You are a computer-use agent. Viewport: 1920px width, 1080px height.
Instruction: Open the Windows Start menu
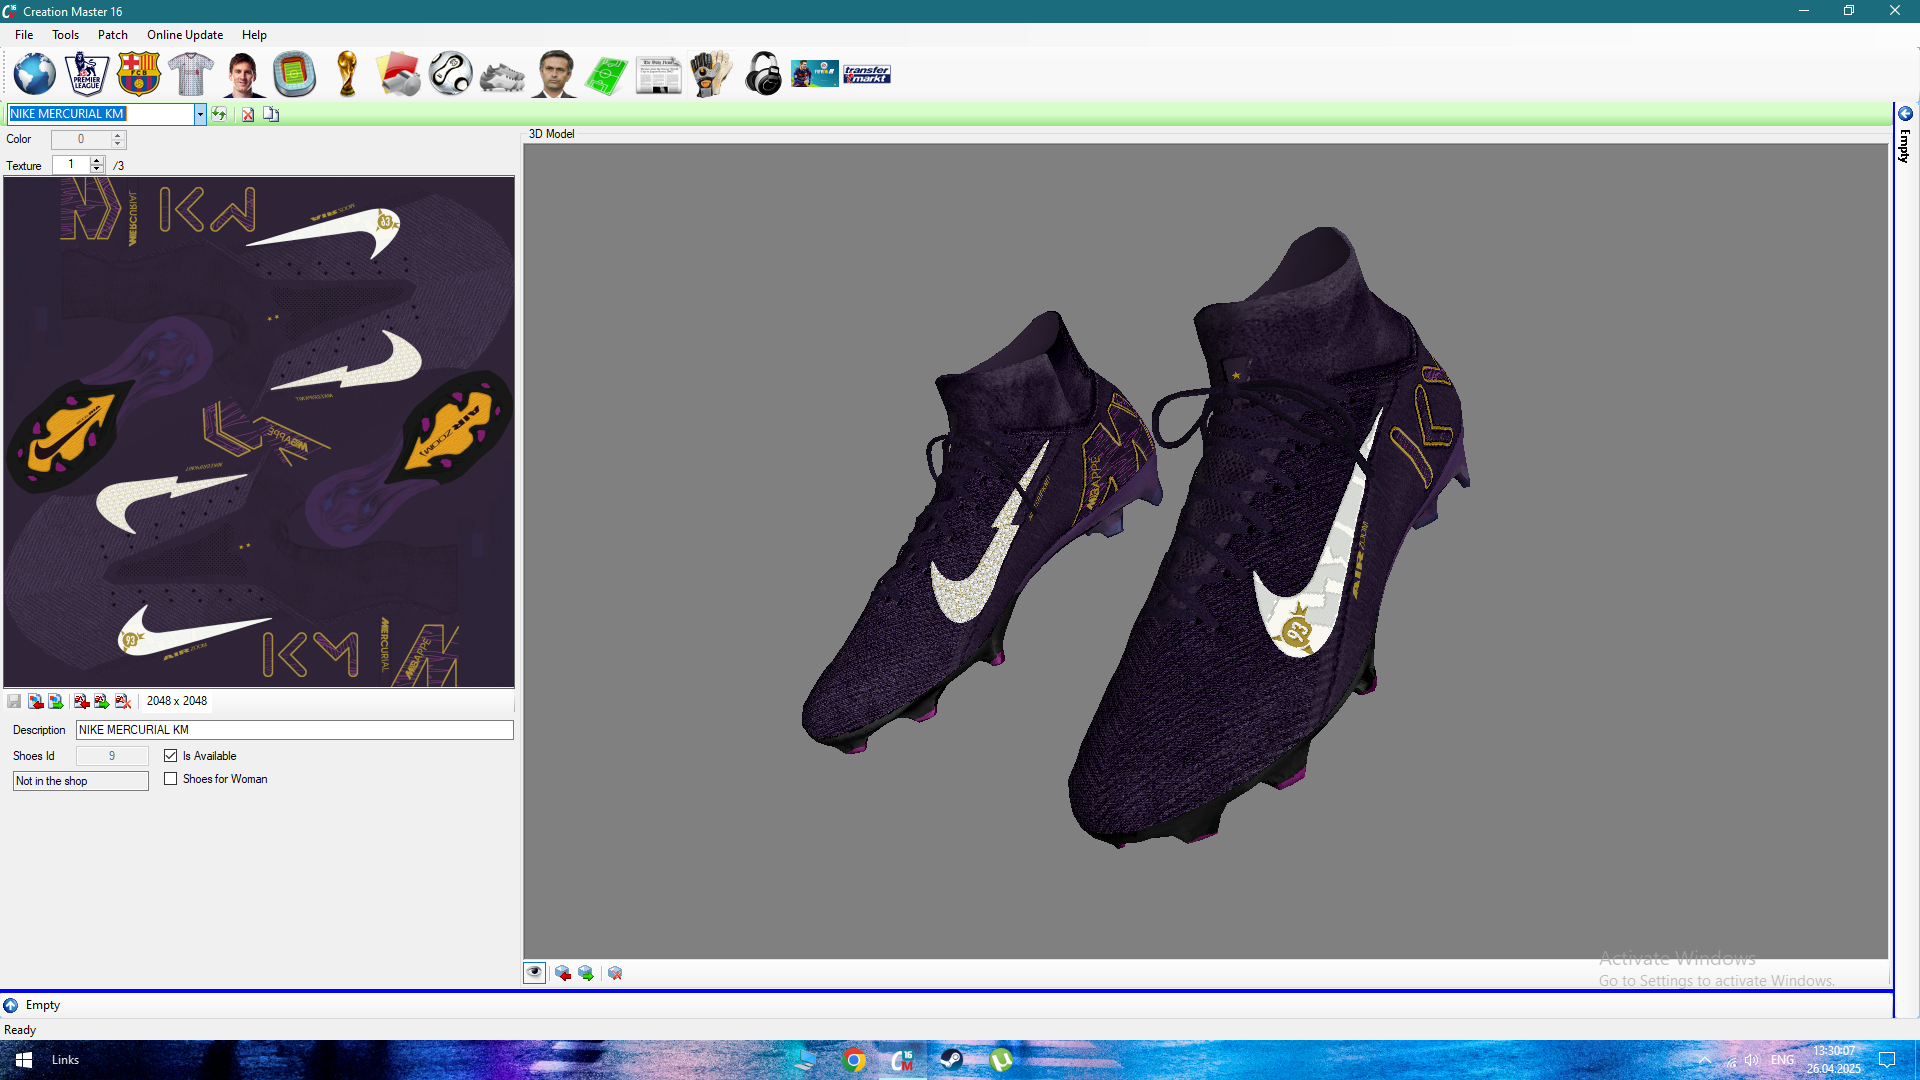24,1060
